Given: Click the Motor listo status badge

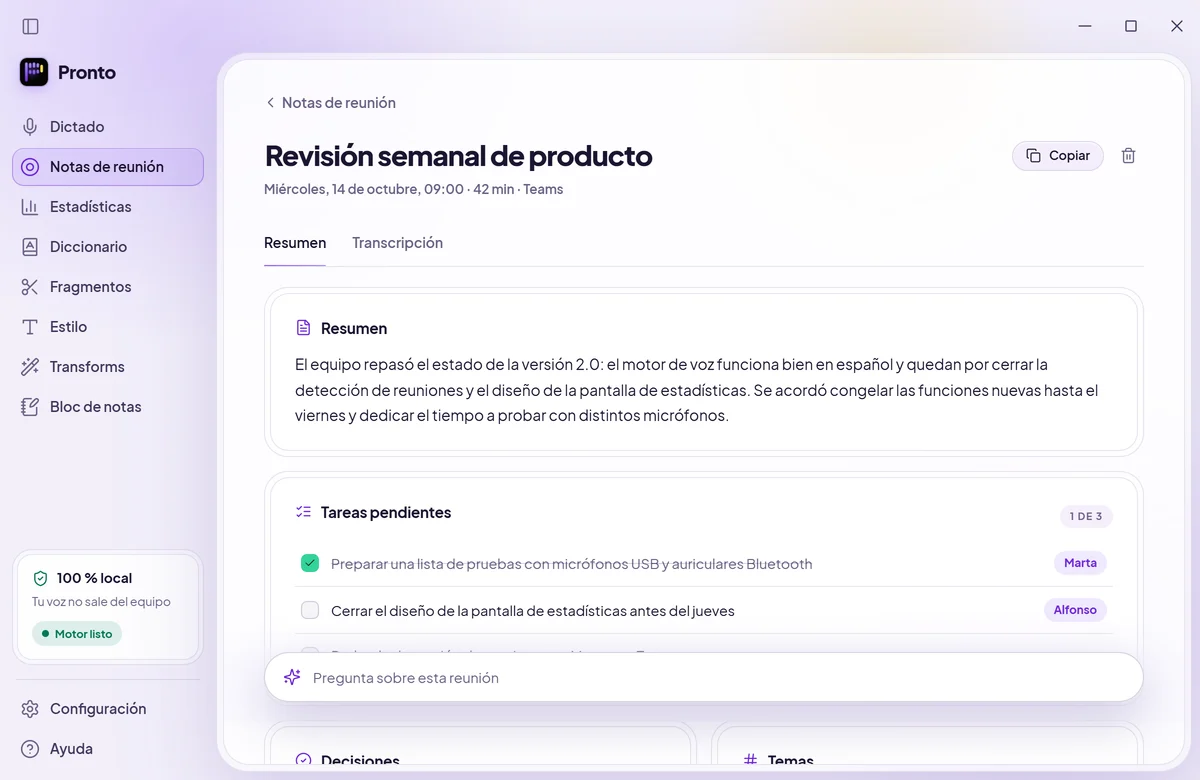Looking at the screenshot, I should pyautogui.click(x=77, y=634).
